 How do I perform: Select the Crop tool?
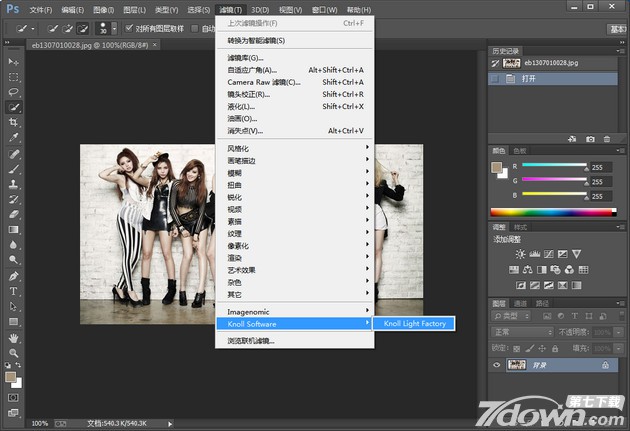(x=14, y=122)
